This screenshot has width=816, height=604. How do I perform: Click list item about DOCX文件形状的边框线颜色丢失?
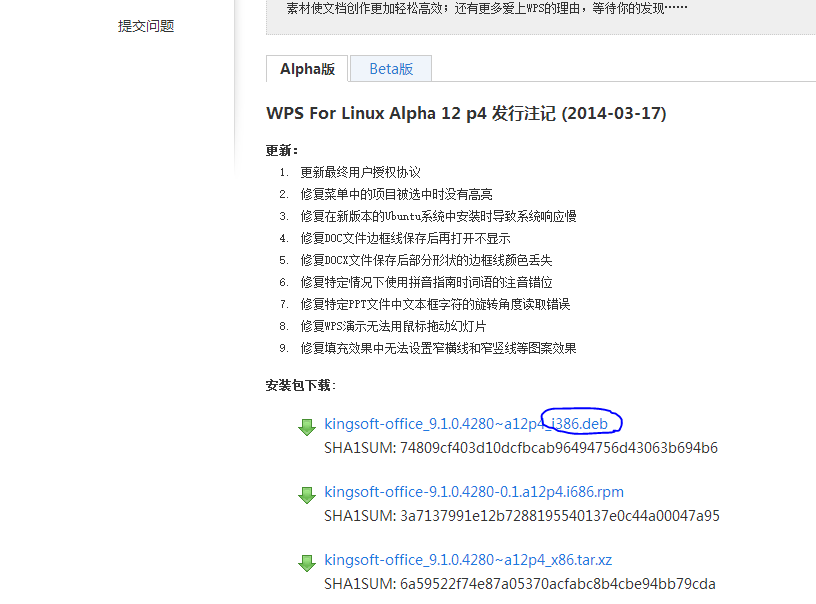pos(426,260)
